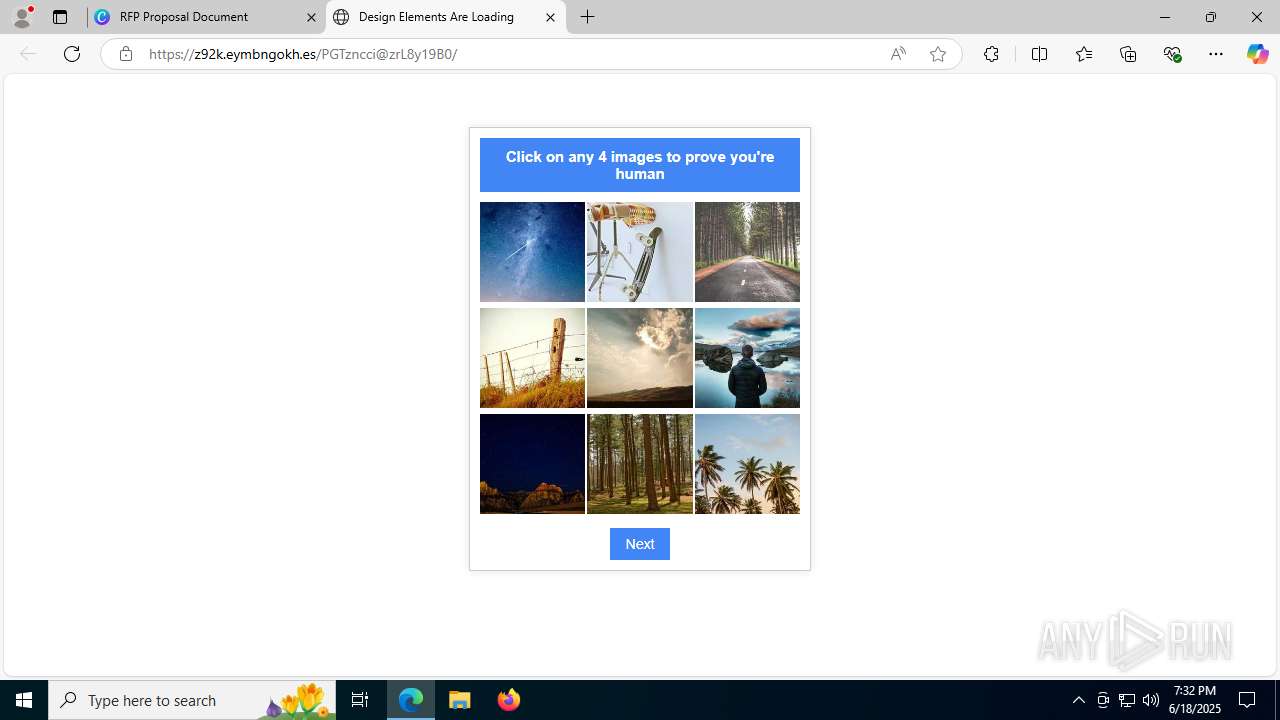Select the cloudy sunset sky image
1280x720 pixels.
[640, 358]
